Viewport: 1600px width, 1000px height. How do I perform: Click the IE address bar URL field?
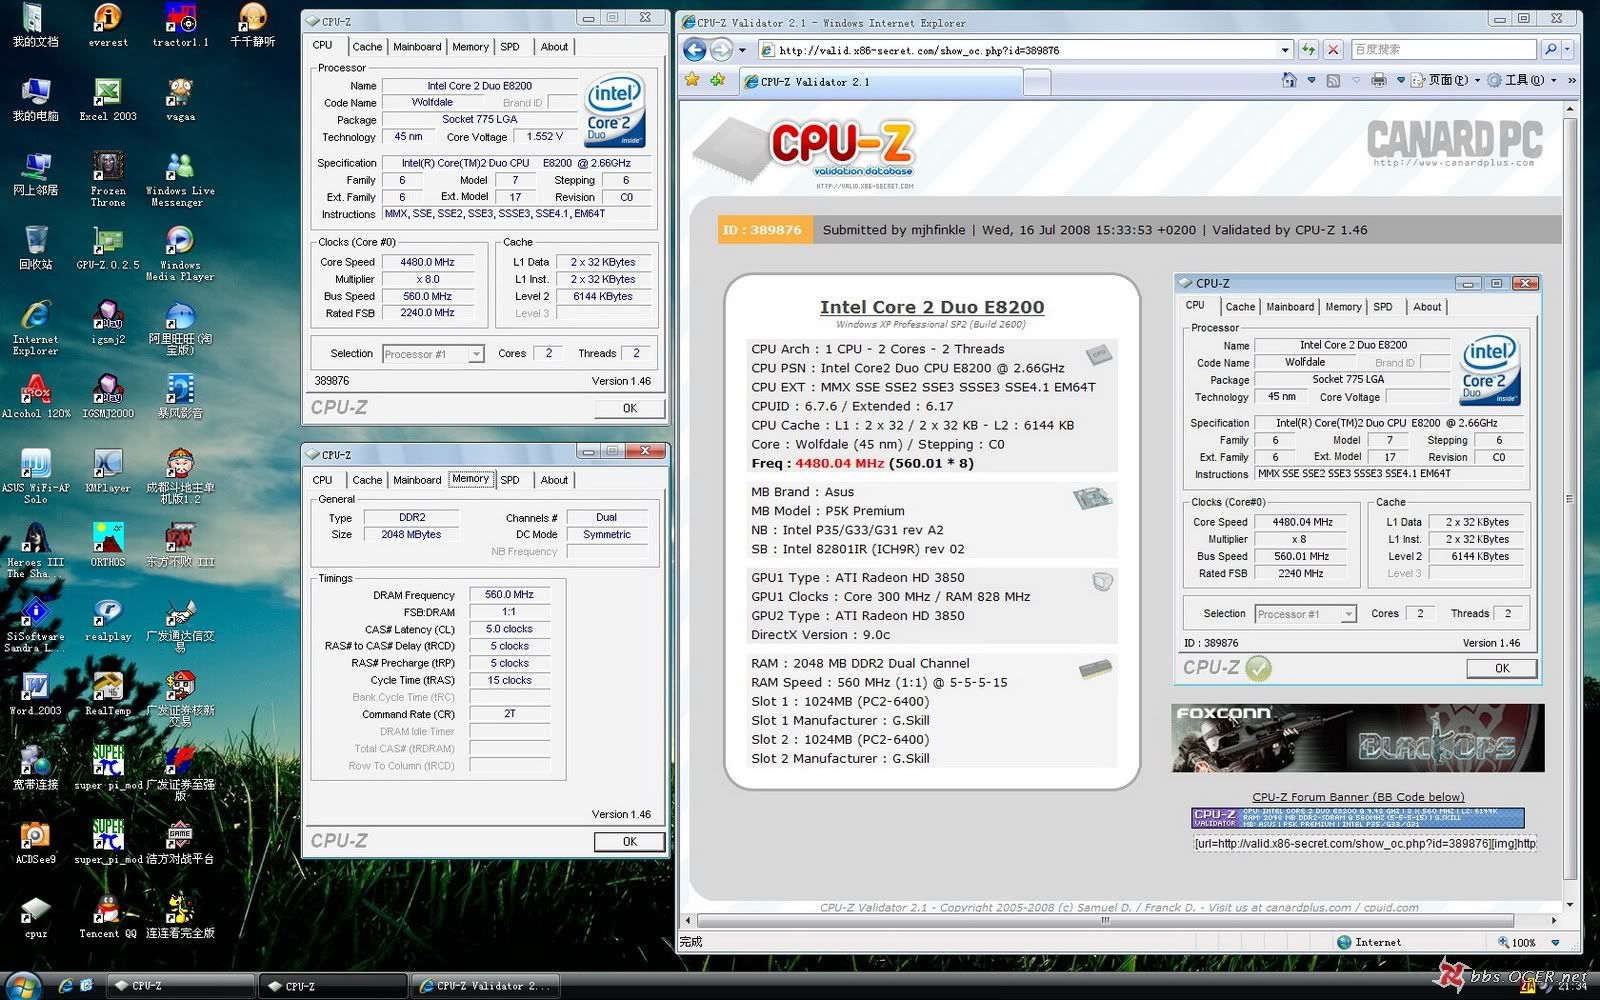click(1018, 50)
